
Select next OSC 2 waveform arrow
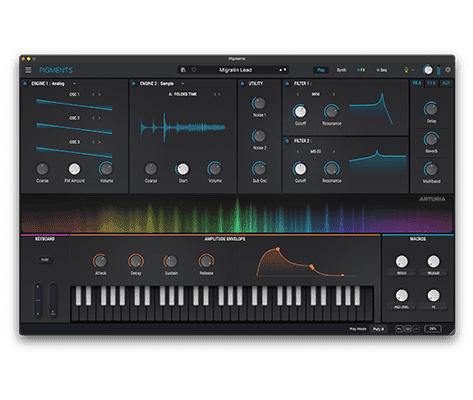pos(99,118)
